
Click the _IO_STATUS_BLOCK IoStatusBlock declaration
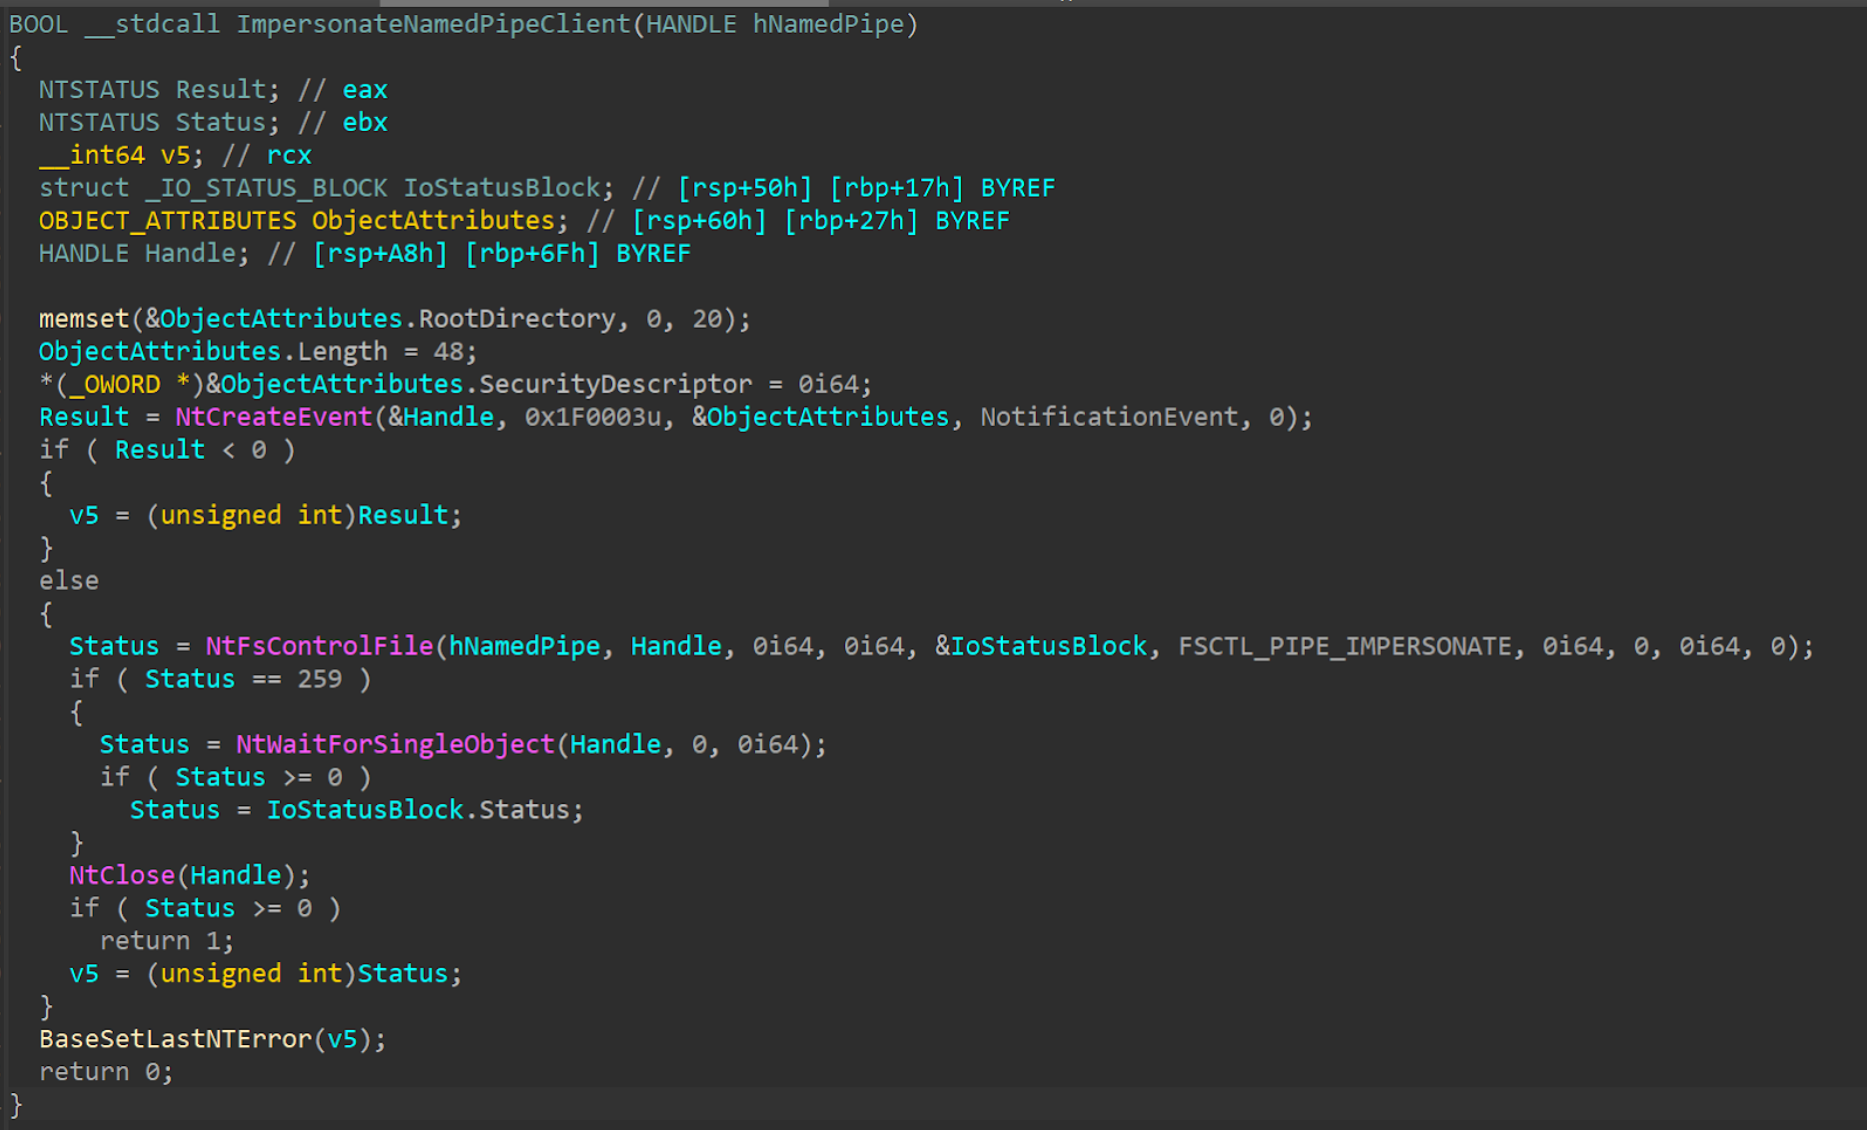(x=325, y=188)
